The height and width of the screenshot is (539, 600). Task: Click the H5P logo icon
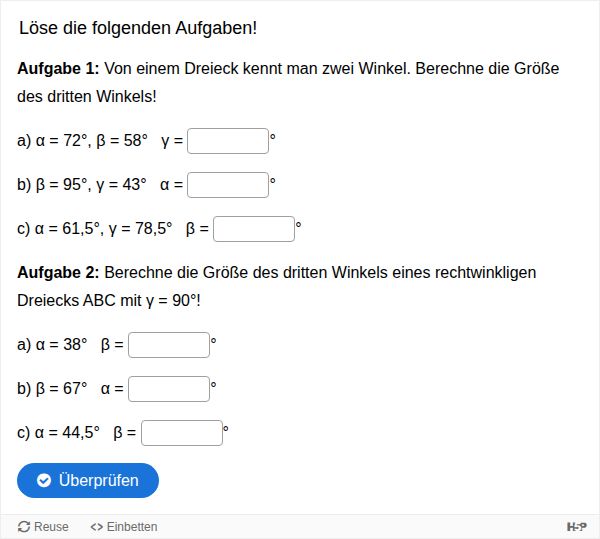577,527
